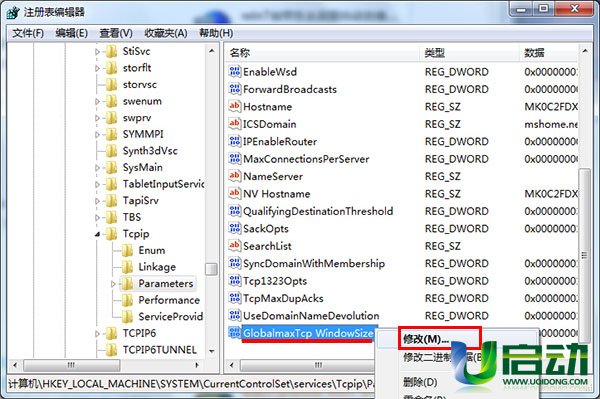Click values pane horizontal scroll left arrow
The height and width of the screenshot is (399, 600).
pyautogui.click(x=232, y=365)
